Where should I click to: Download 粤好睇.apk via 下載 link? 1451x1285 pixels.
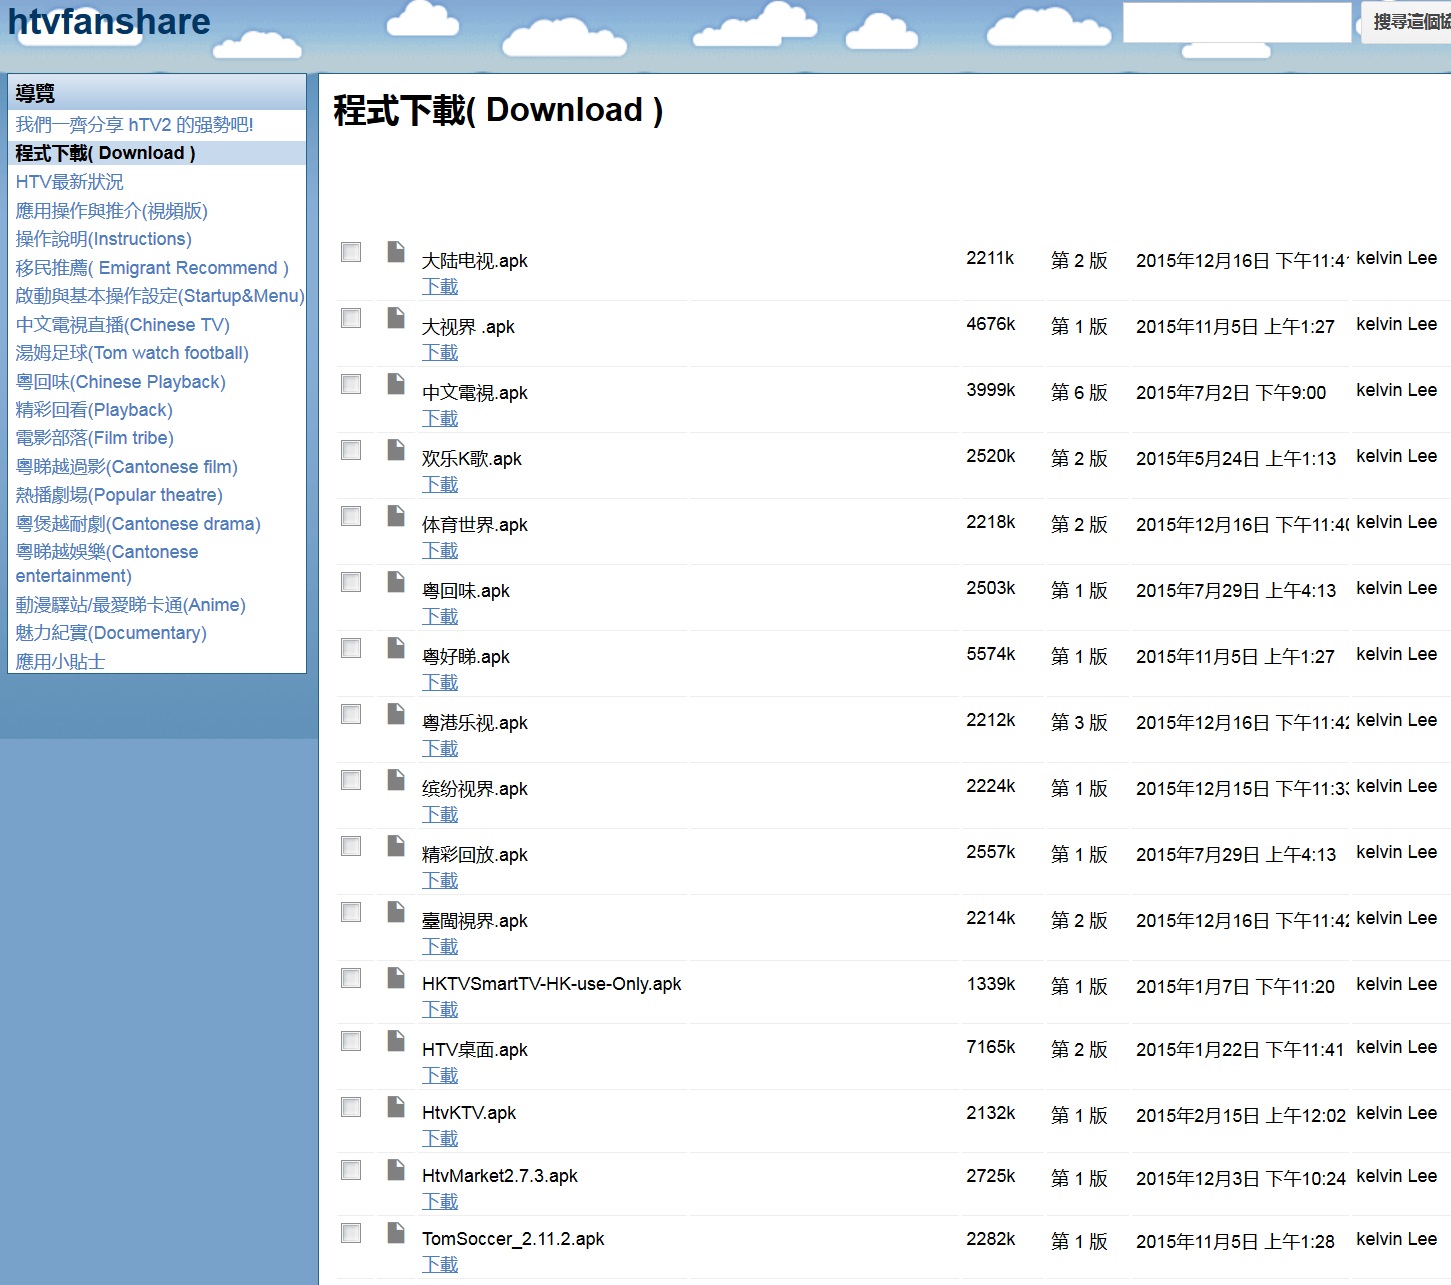coord(440,683)
